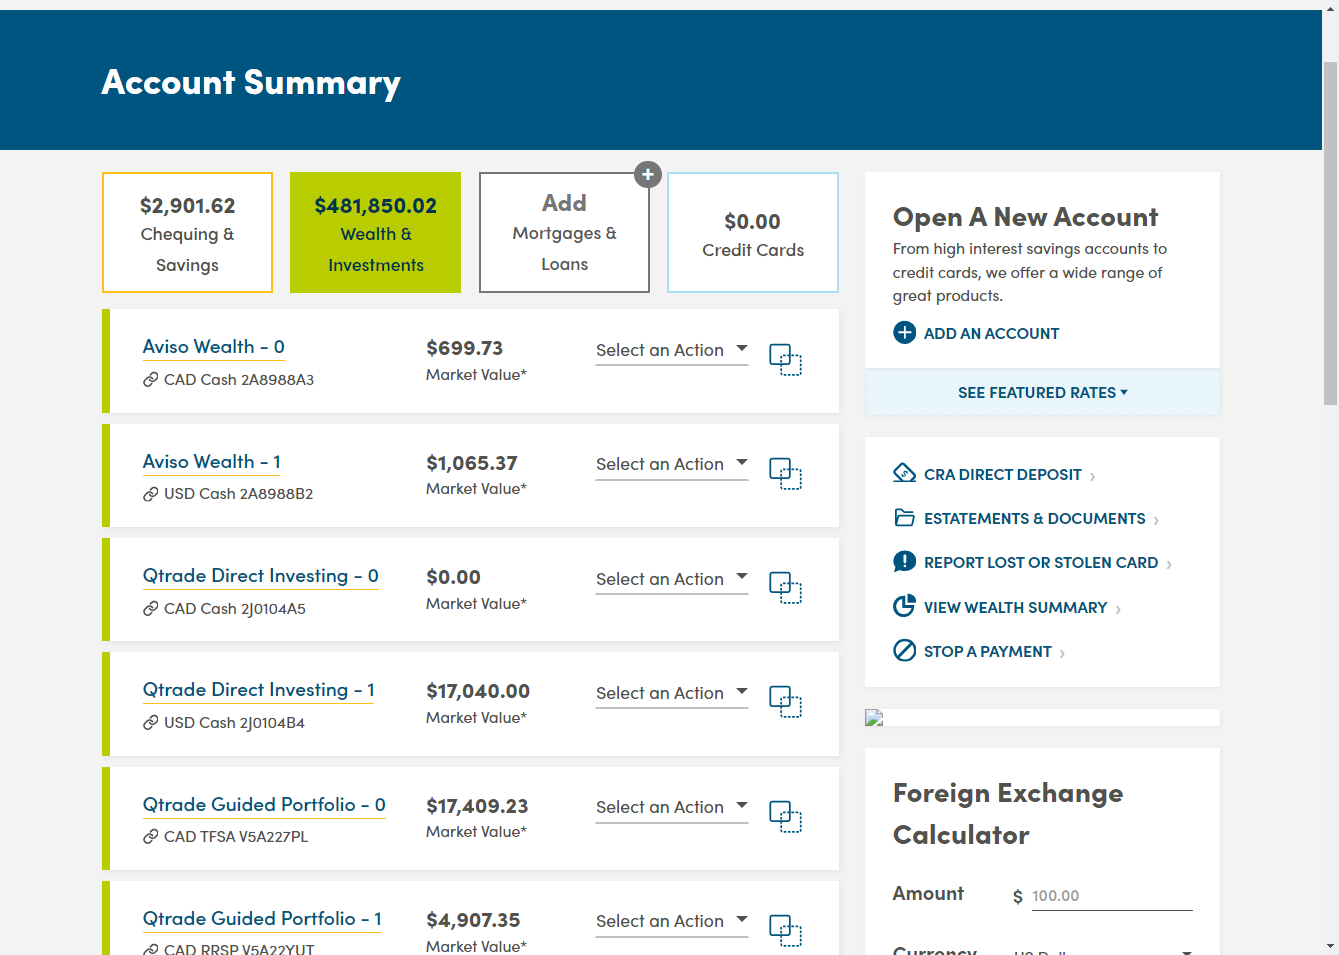The width and height of the screenshot is (1339, 955).
Task: Select the Wealth & Investments tab
Action: coord(376,233)
